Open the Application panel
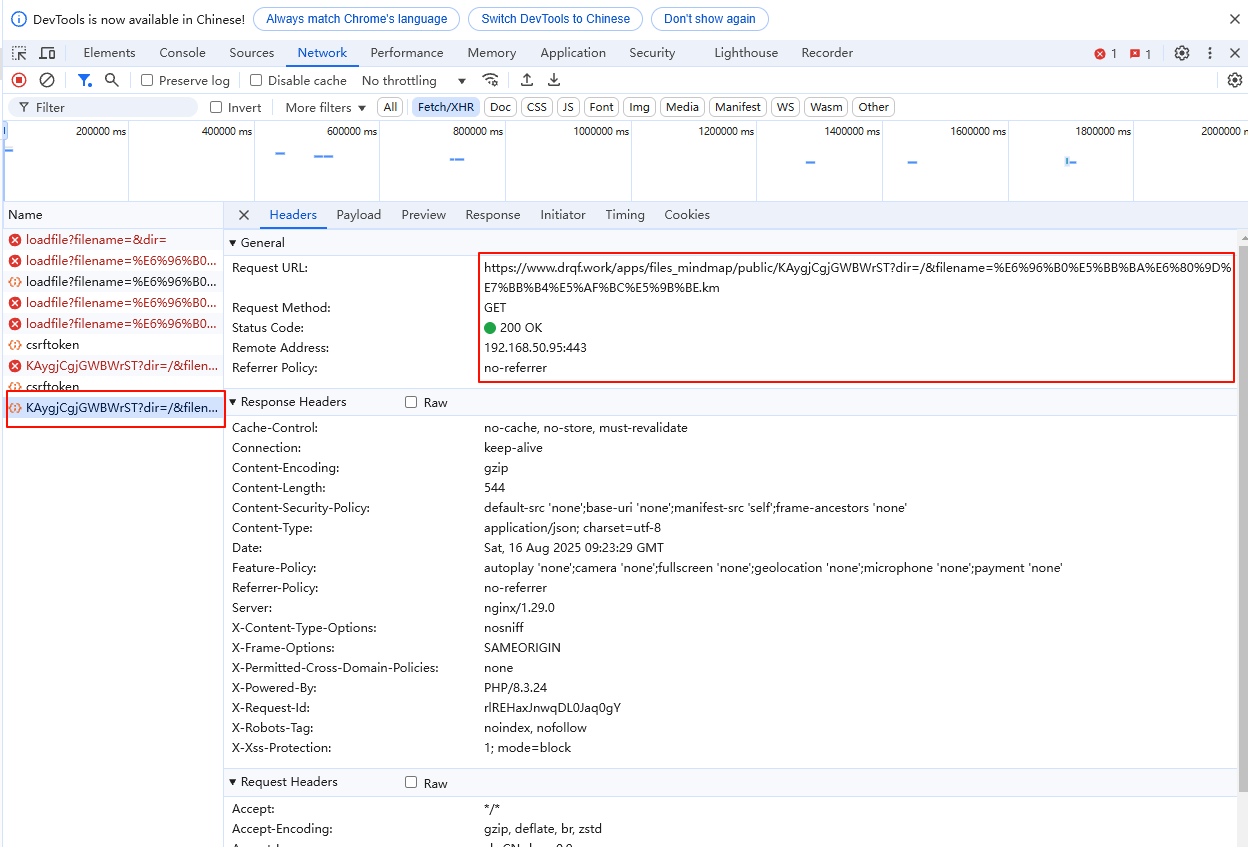Viewport: 1248px width, 847px height. (x=573, y=53)
